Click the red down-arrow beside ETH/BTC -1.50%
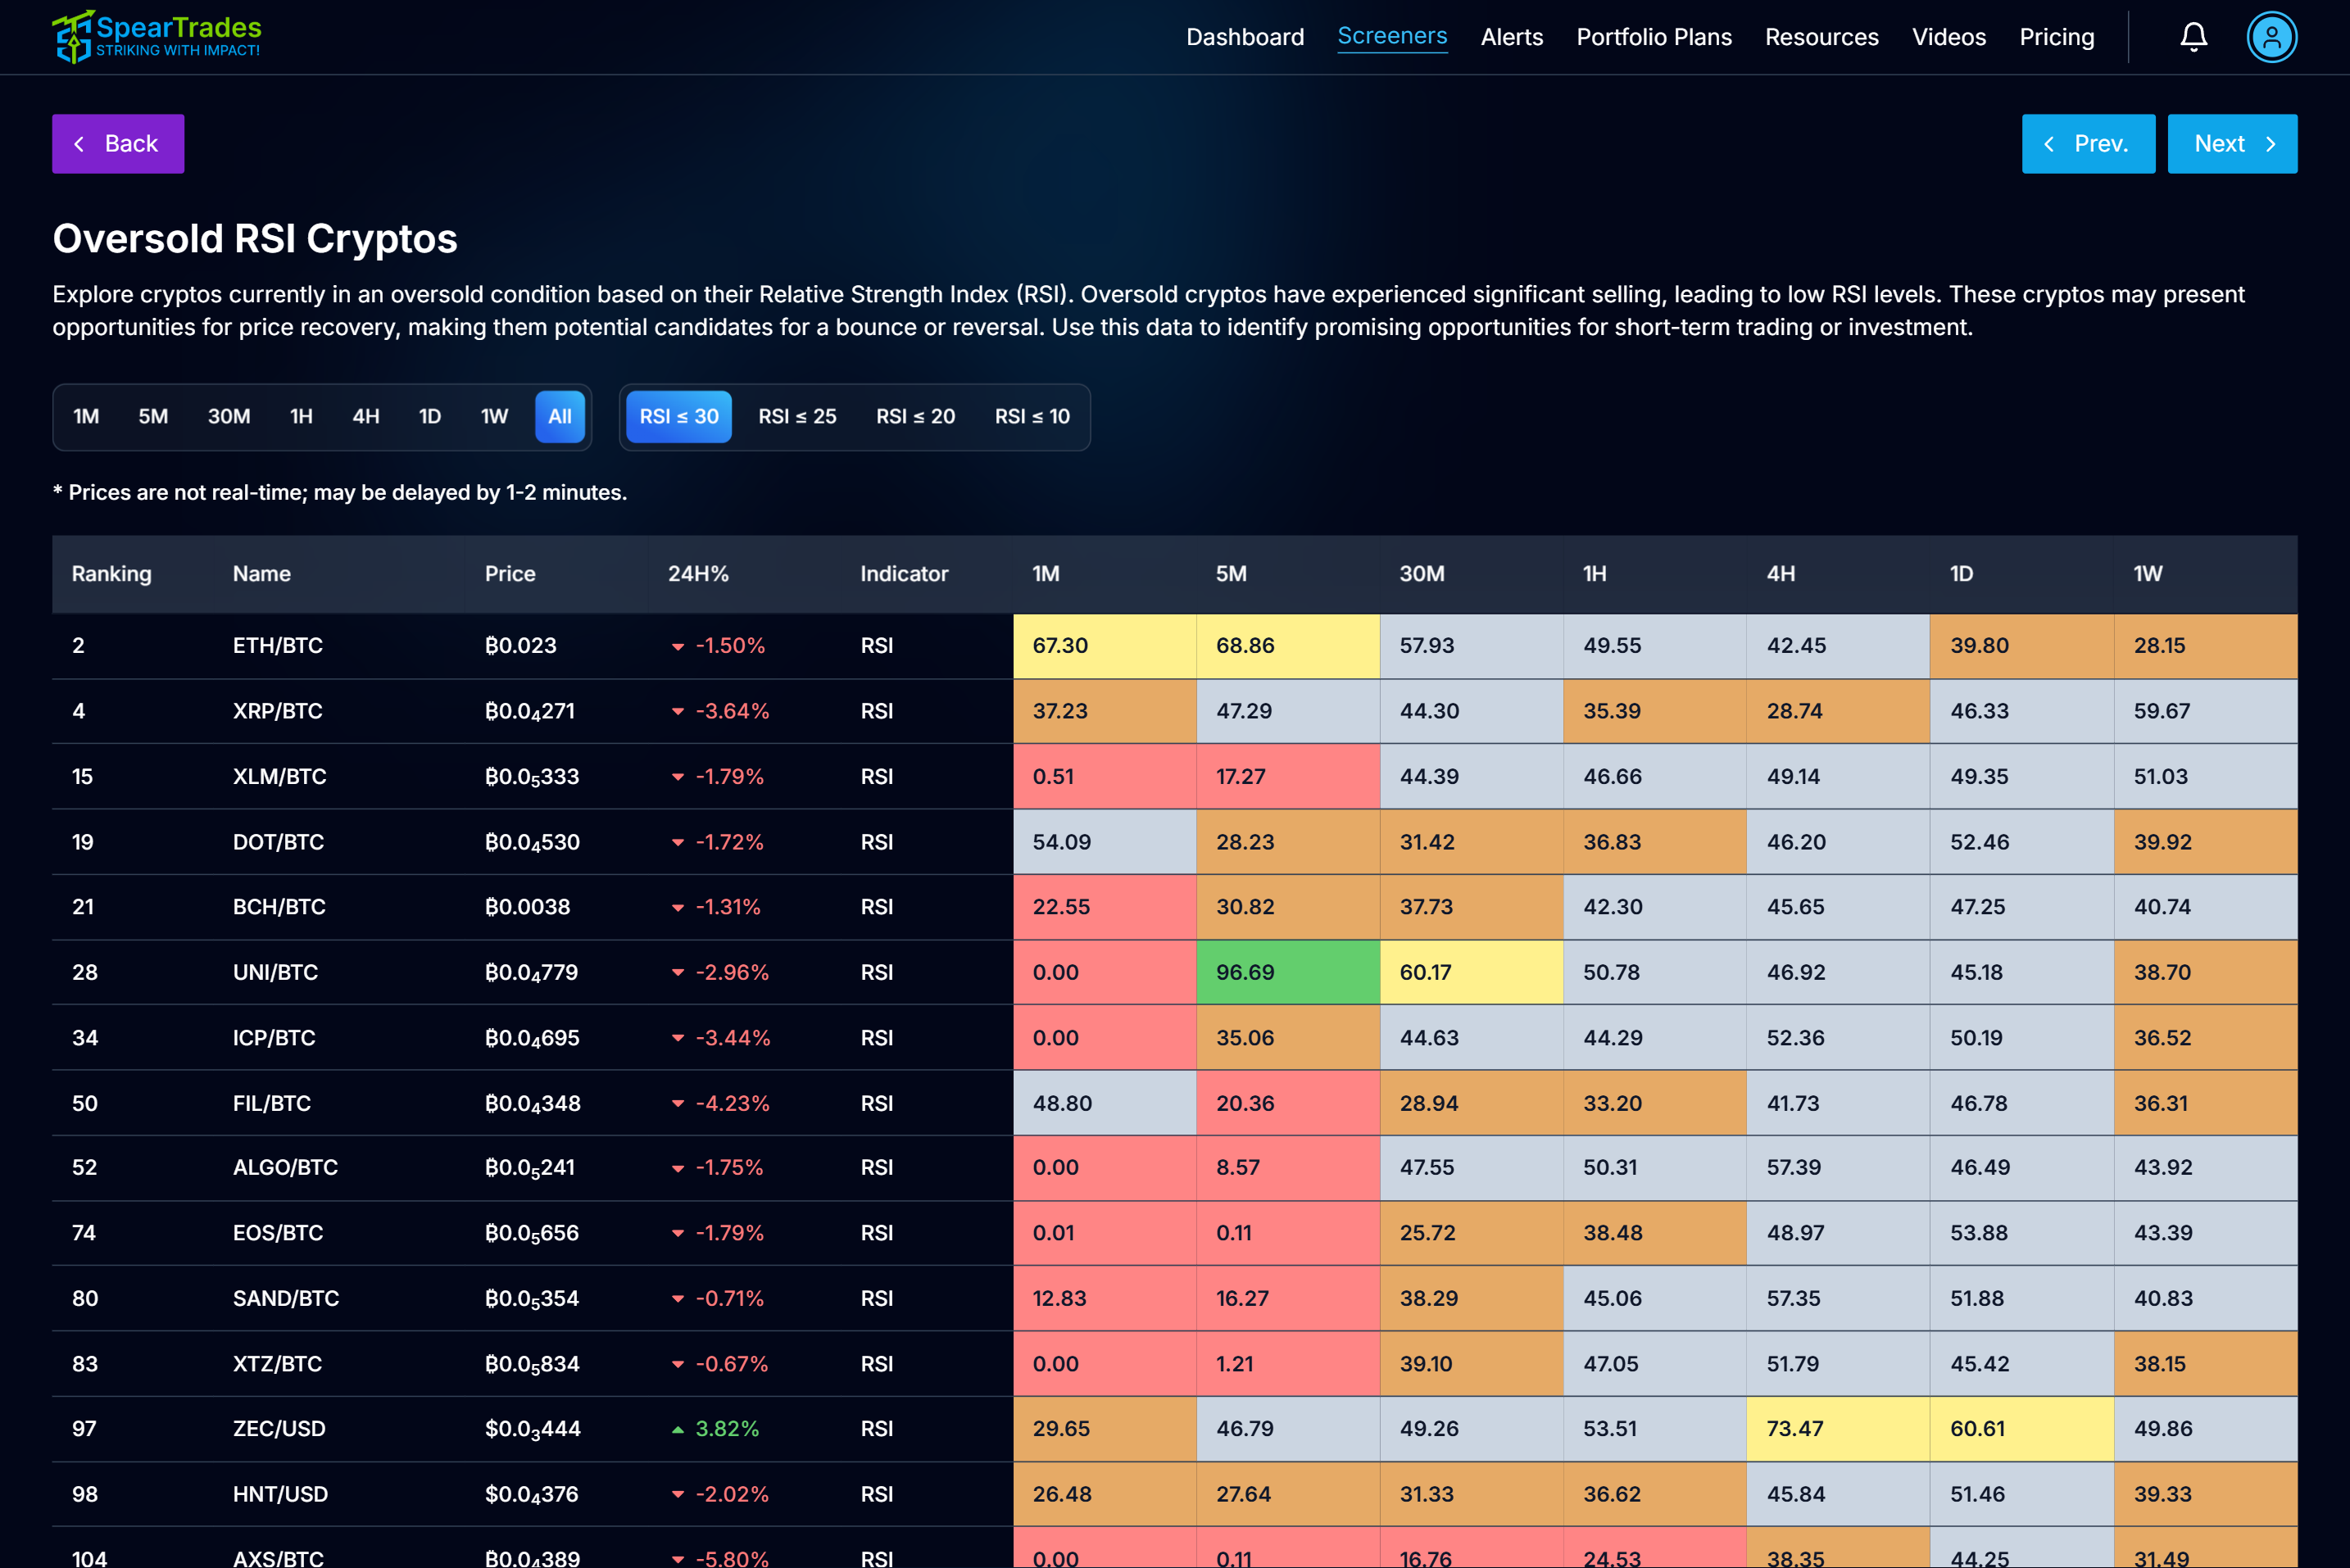The height and width of the screenshot is (1568, 2350). [678, 646]
